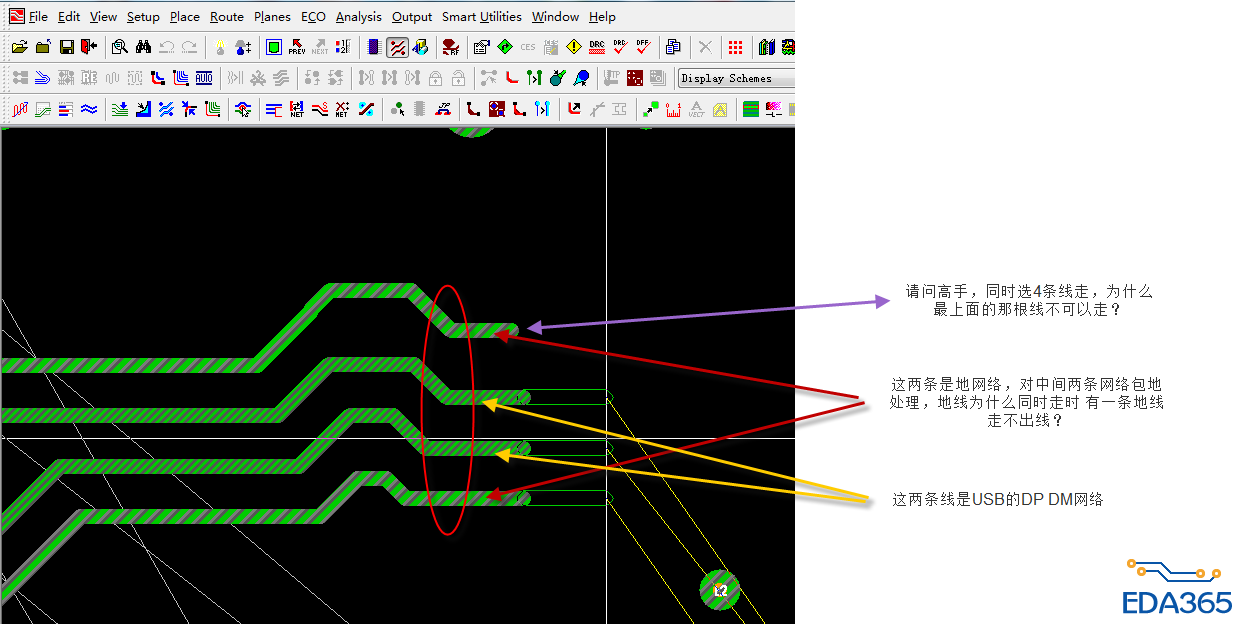Click the first NET swap arrows icon

click(x=297, y=109)
